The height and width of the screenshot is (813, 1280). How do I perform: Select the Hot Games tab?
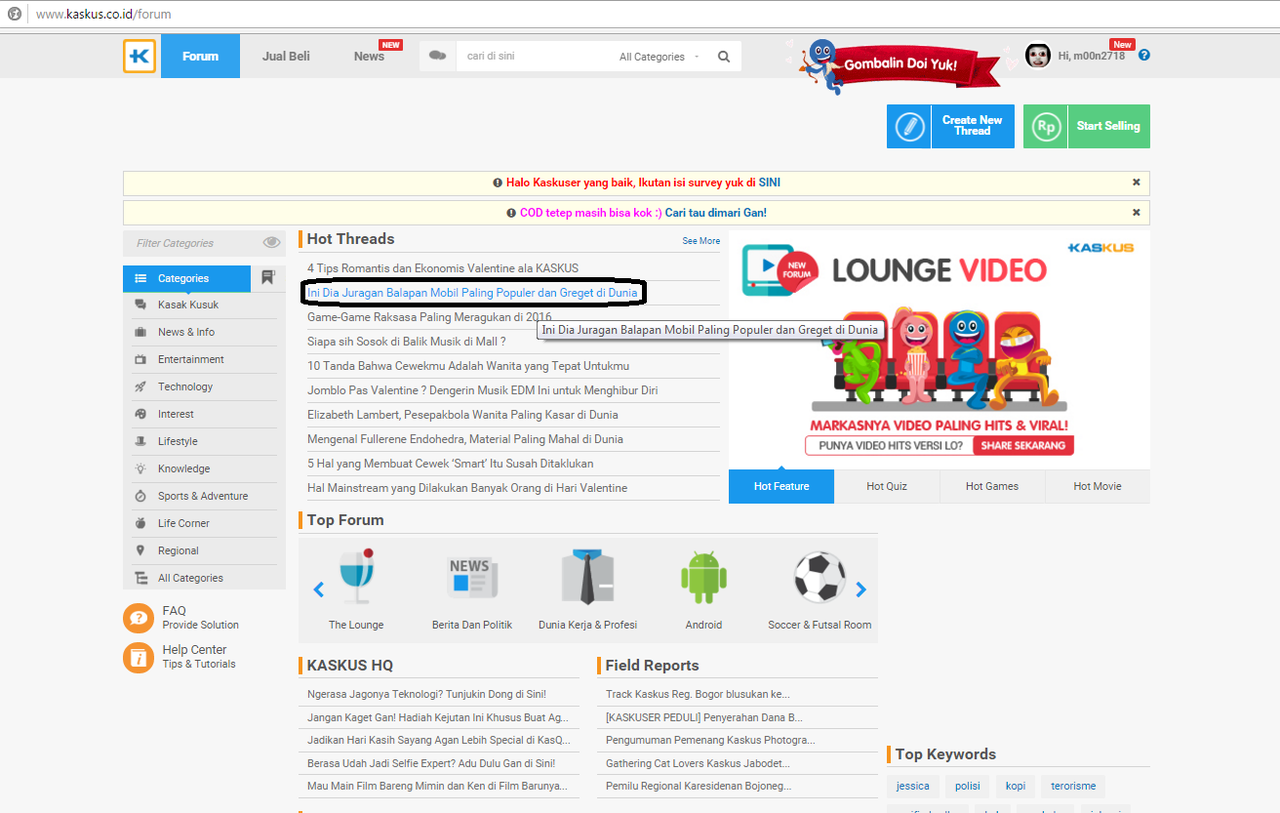coord(992,486)
